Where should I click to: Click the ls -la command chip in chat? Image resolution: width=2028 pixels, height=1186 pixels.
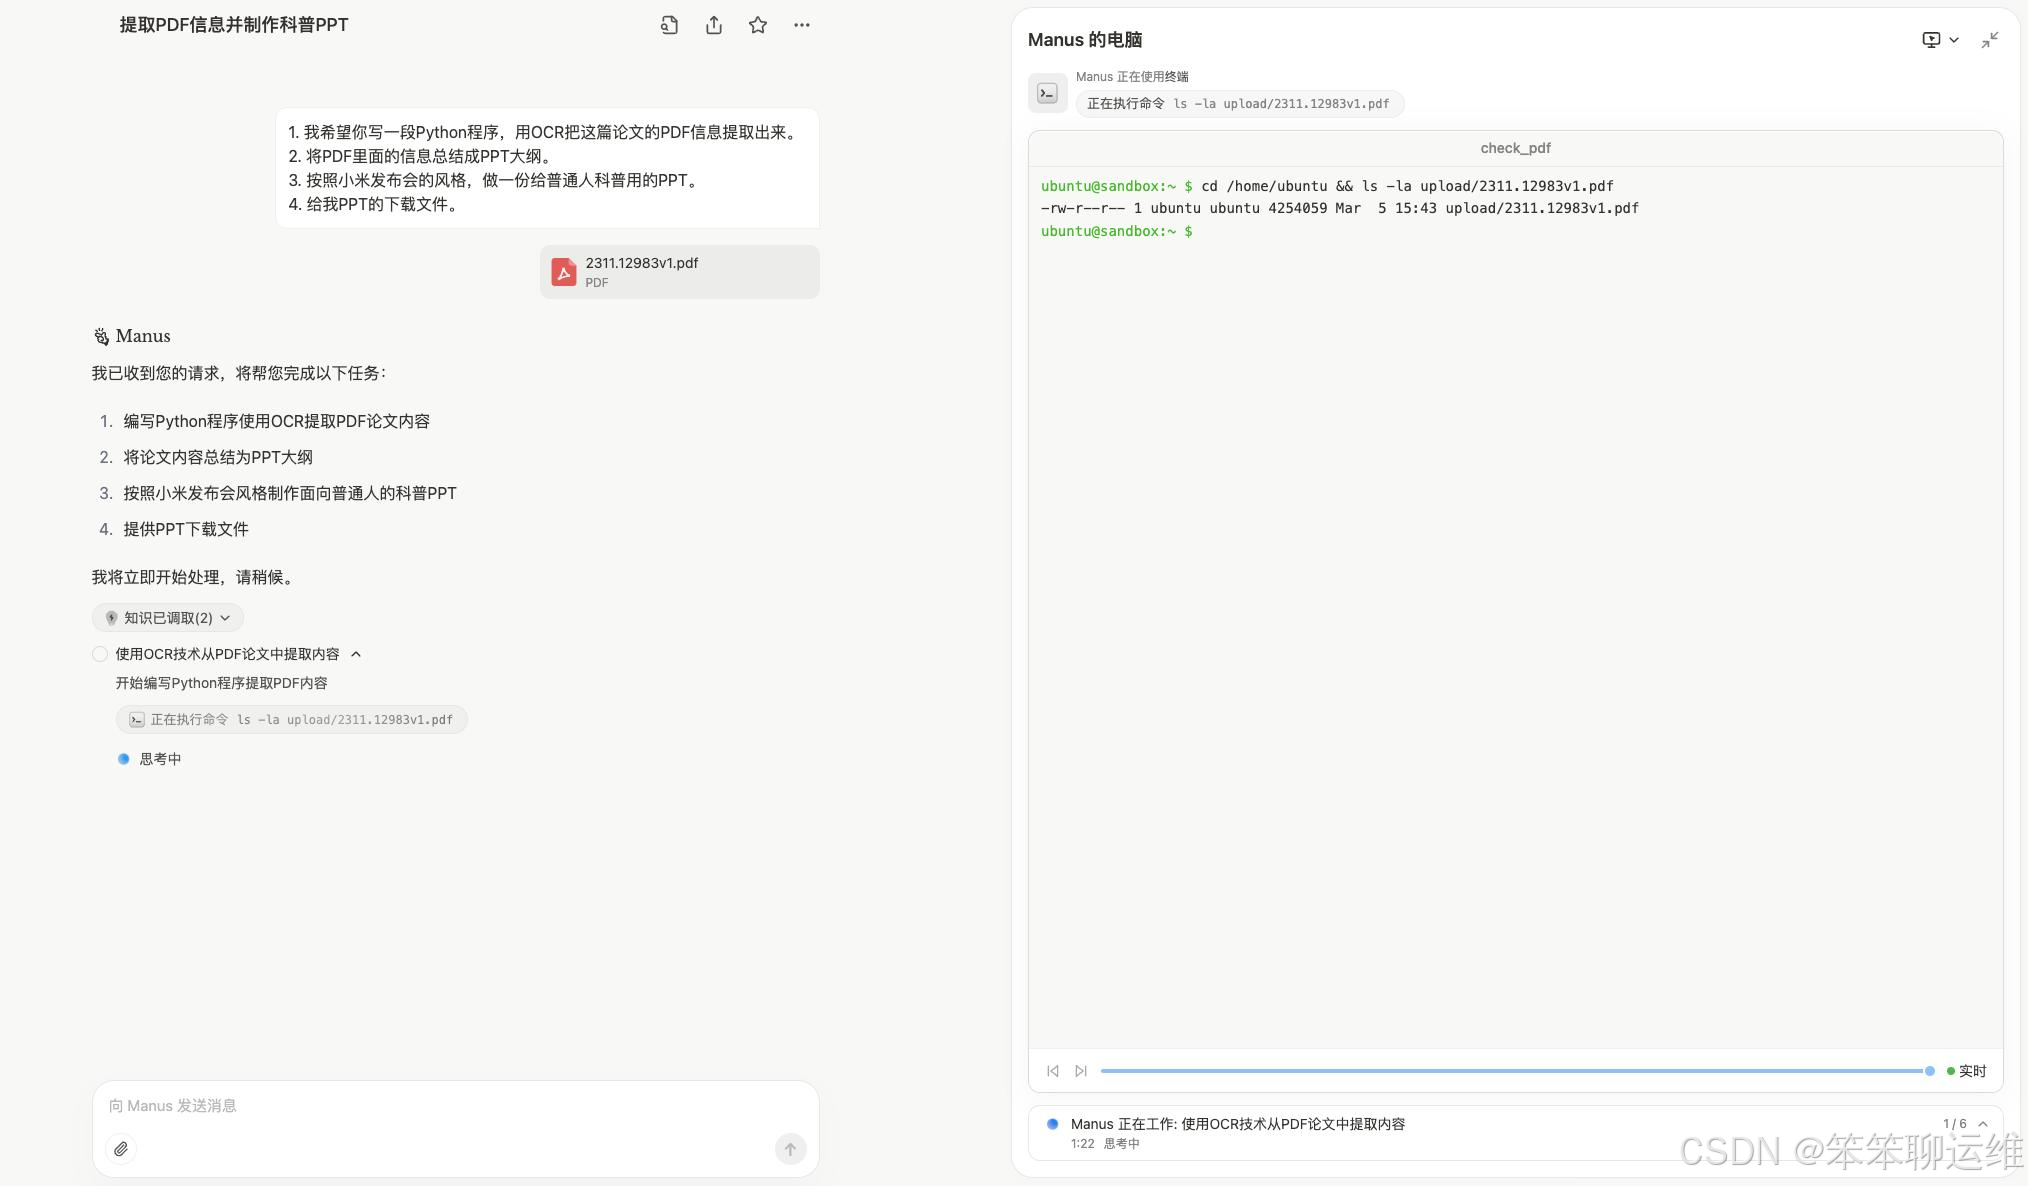tap(291, 720)
